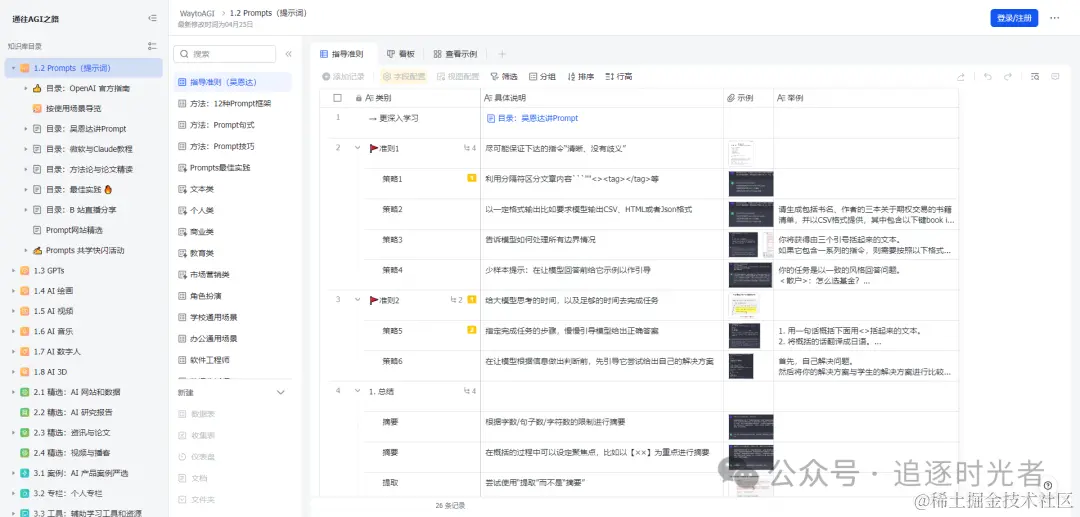Viewport: 1080px width, 517px height.
Task: Open 2.2 精选：AI 研究报告 in tree
Action: pos(74,412)
